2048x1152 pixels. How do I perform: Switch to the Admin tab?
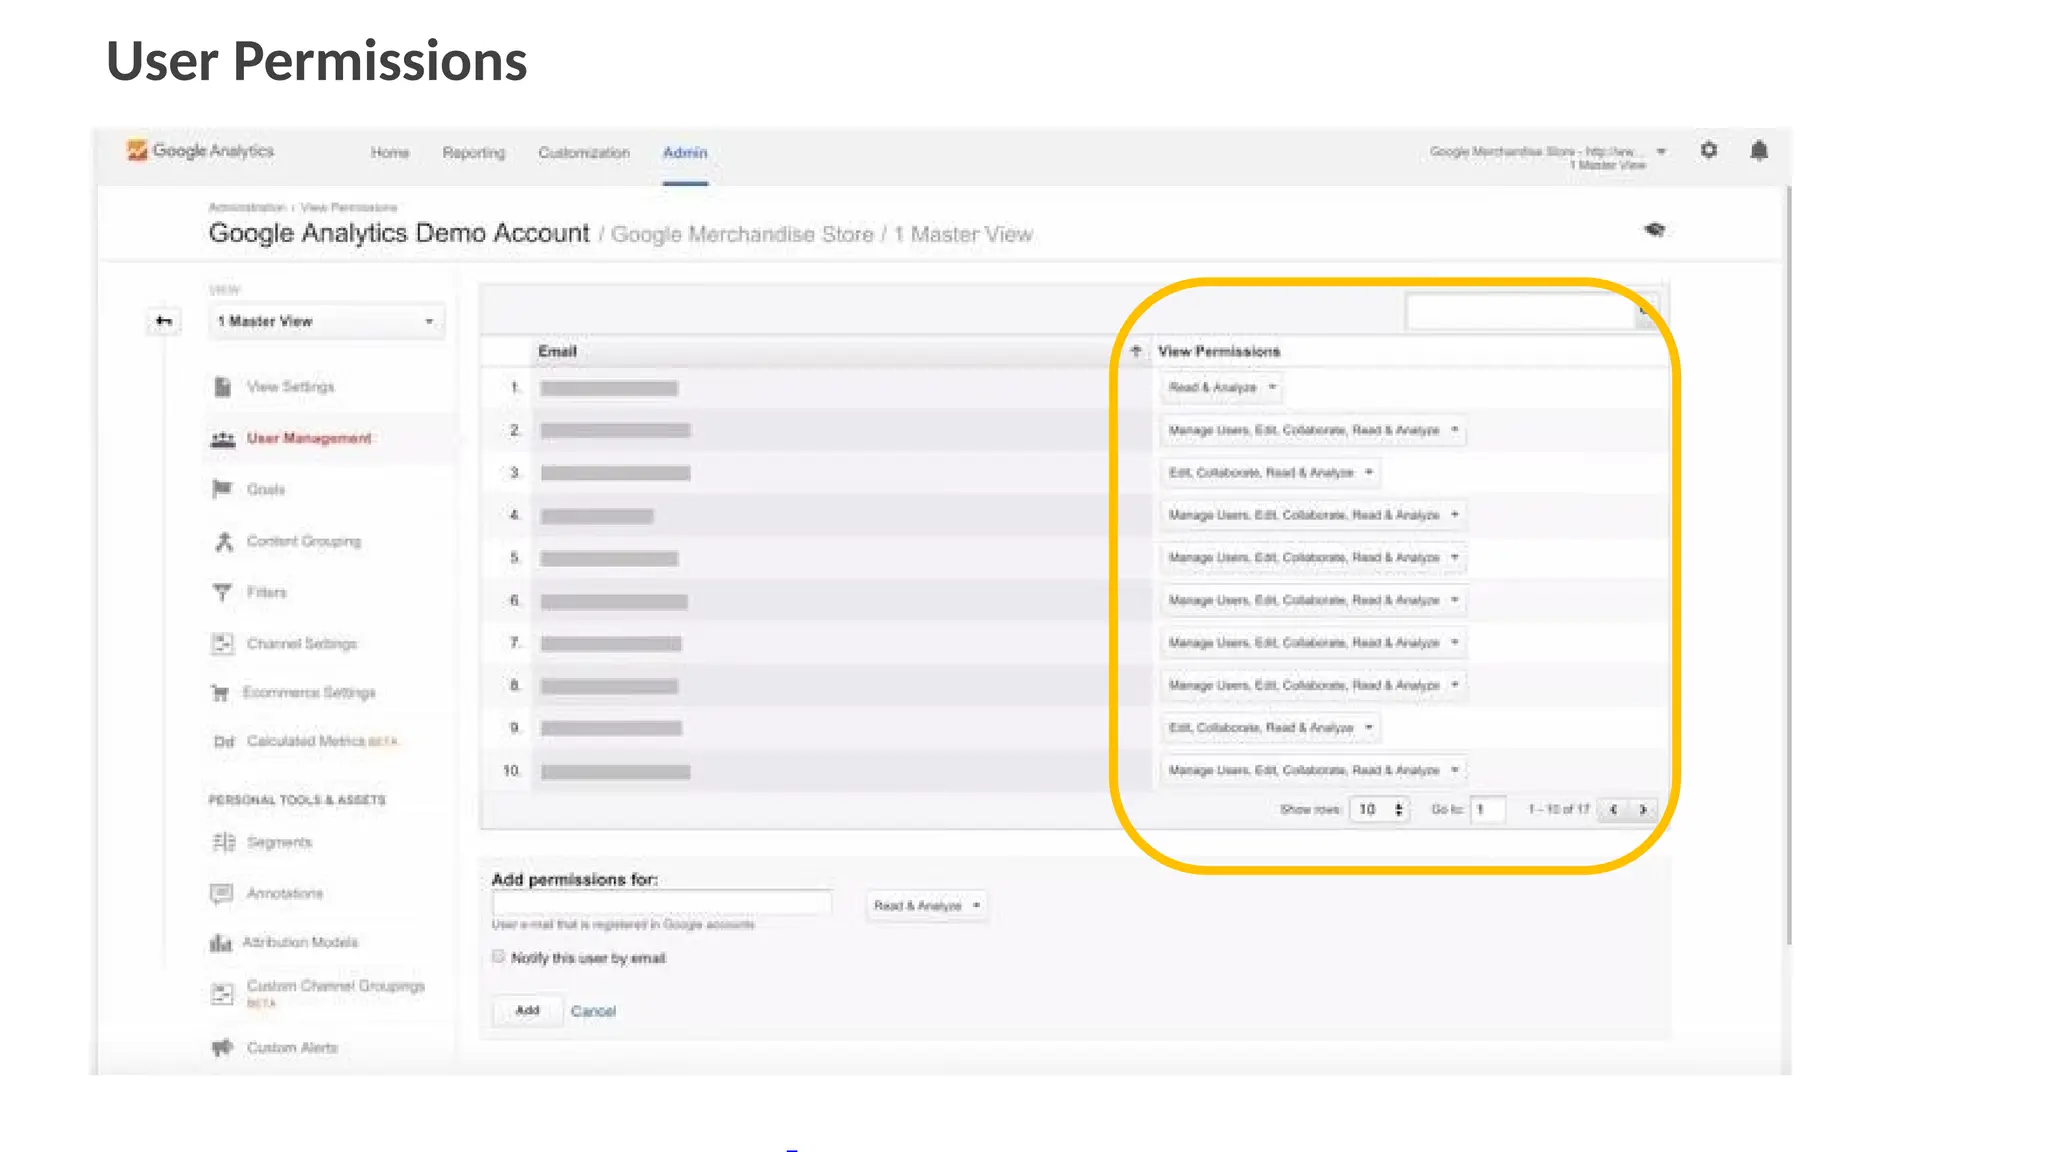(685, 153)
